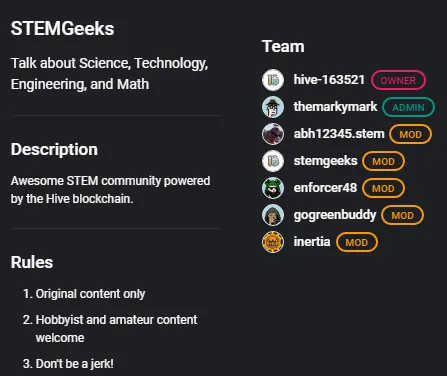
Task: Open the stemgeeks username link
Action: 325,161
